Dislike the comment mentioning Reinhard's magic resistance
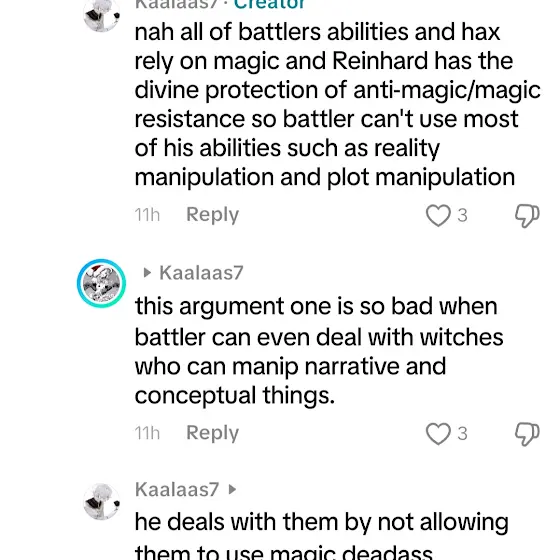The width and height of the screenshot is (560, 560). point(527,216)
